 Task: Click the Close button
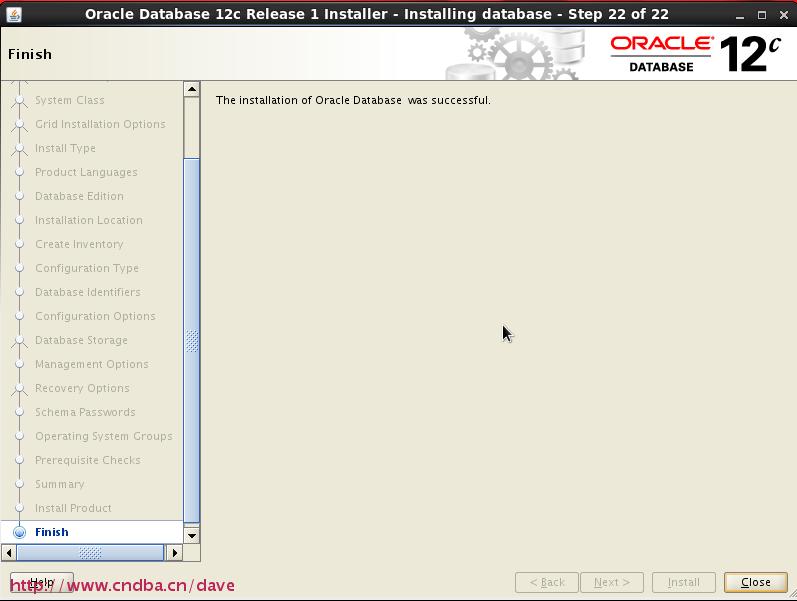tap(755, 582)
